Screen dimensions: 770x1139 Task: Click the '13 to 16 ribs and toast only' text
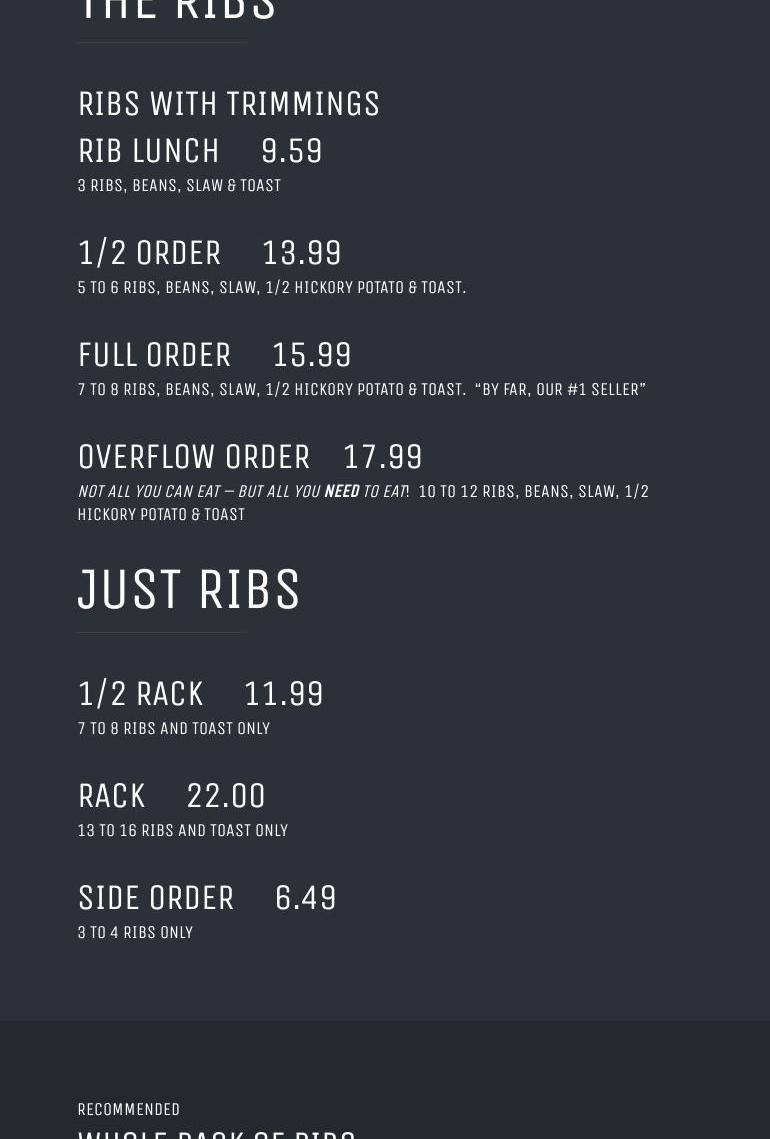(183, 831)
